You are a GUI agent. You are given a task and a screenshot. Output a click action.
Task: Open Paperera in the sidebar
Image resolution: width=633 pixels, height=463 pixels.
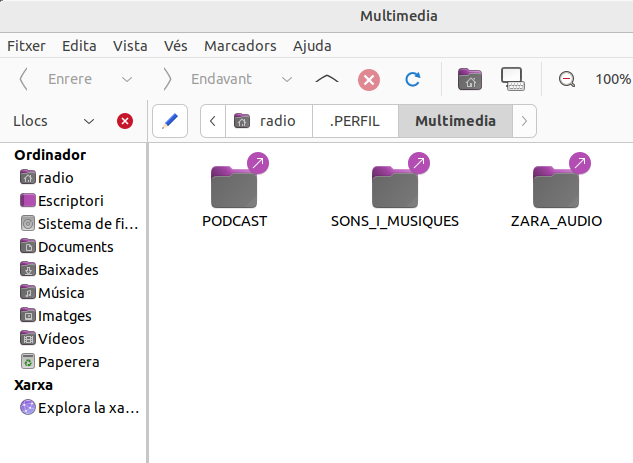(68, 362)
